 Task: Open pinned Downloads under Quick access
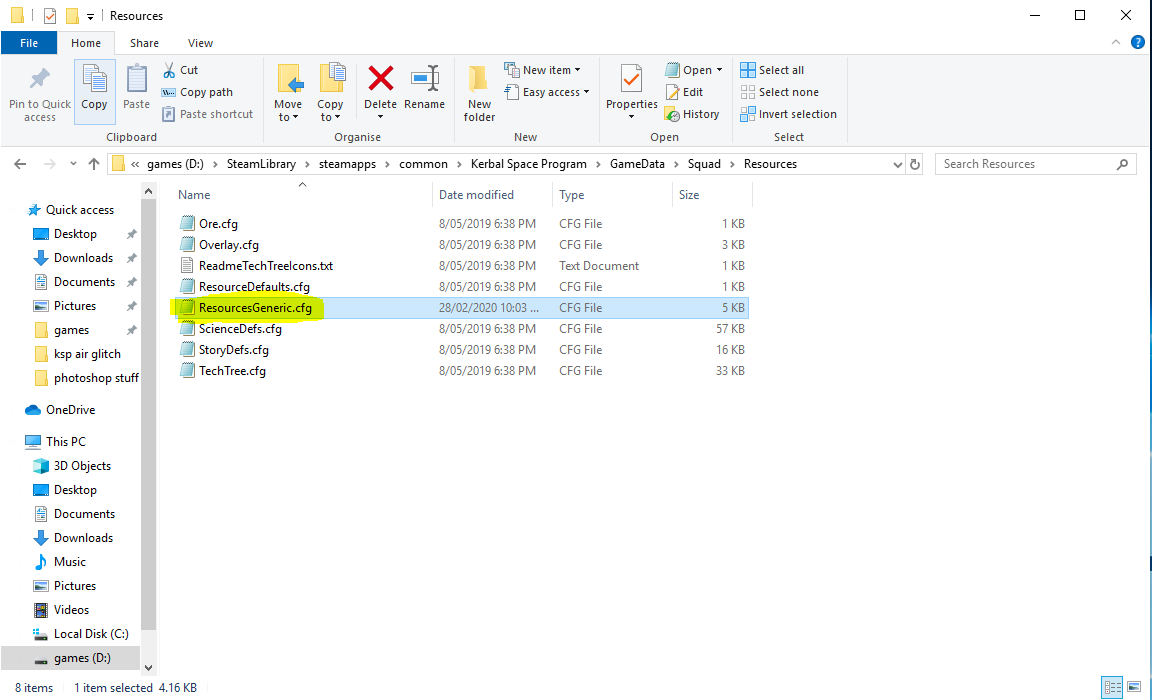coord(83,258)
